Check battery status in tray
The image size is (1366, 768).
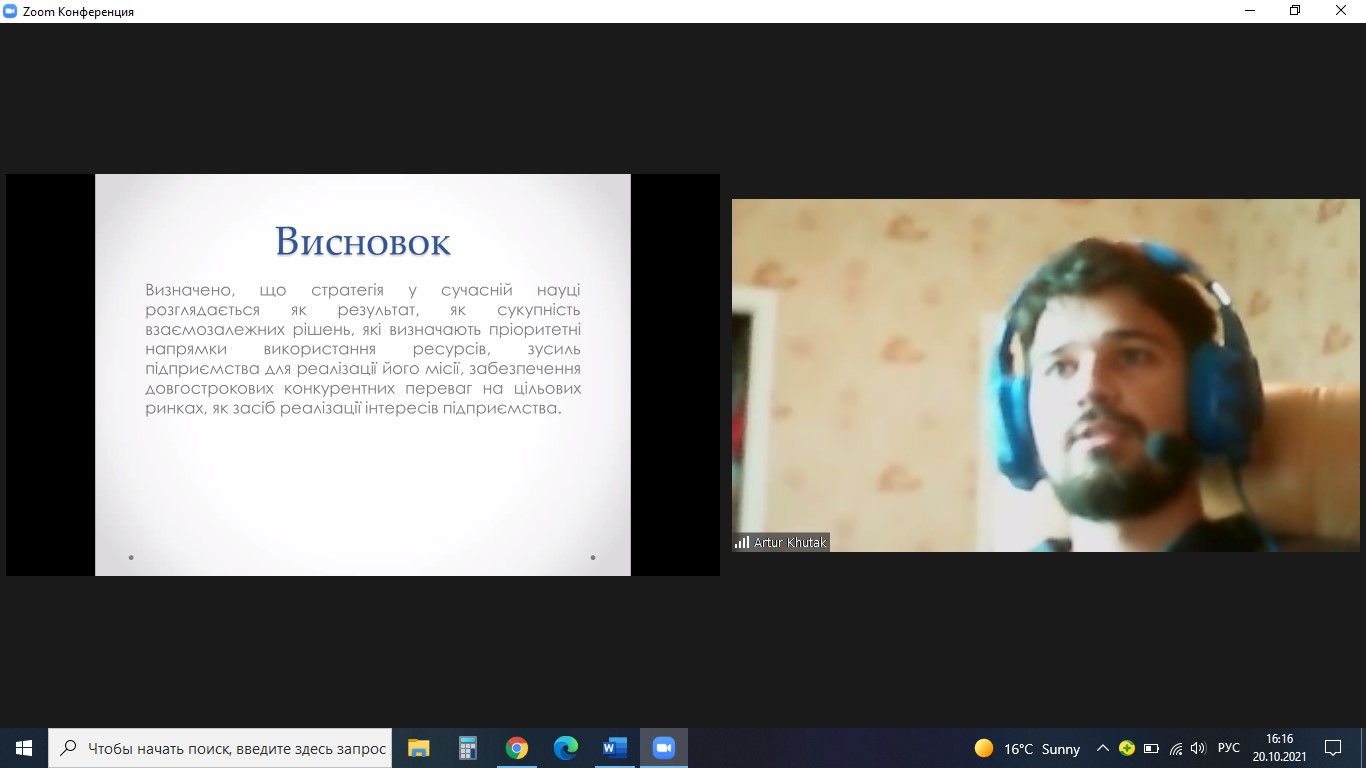pyautogui.click(x=1151, y=748)
